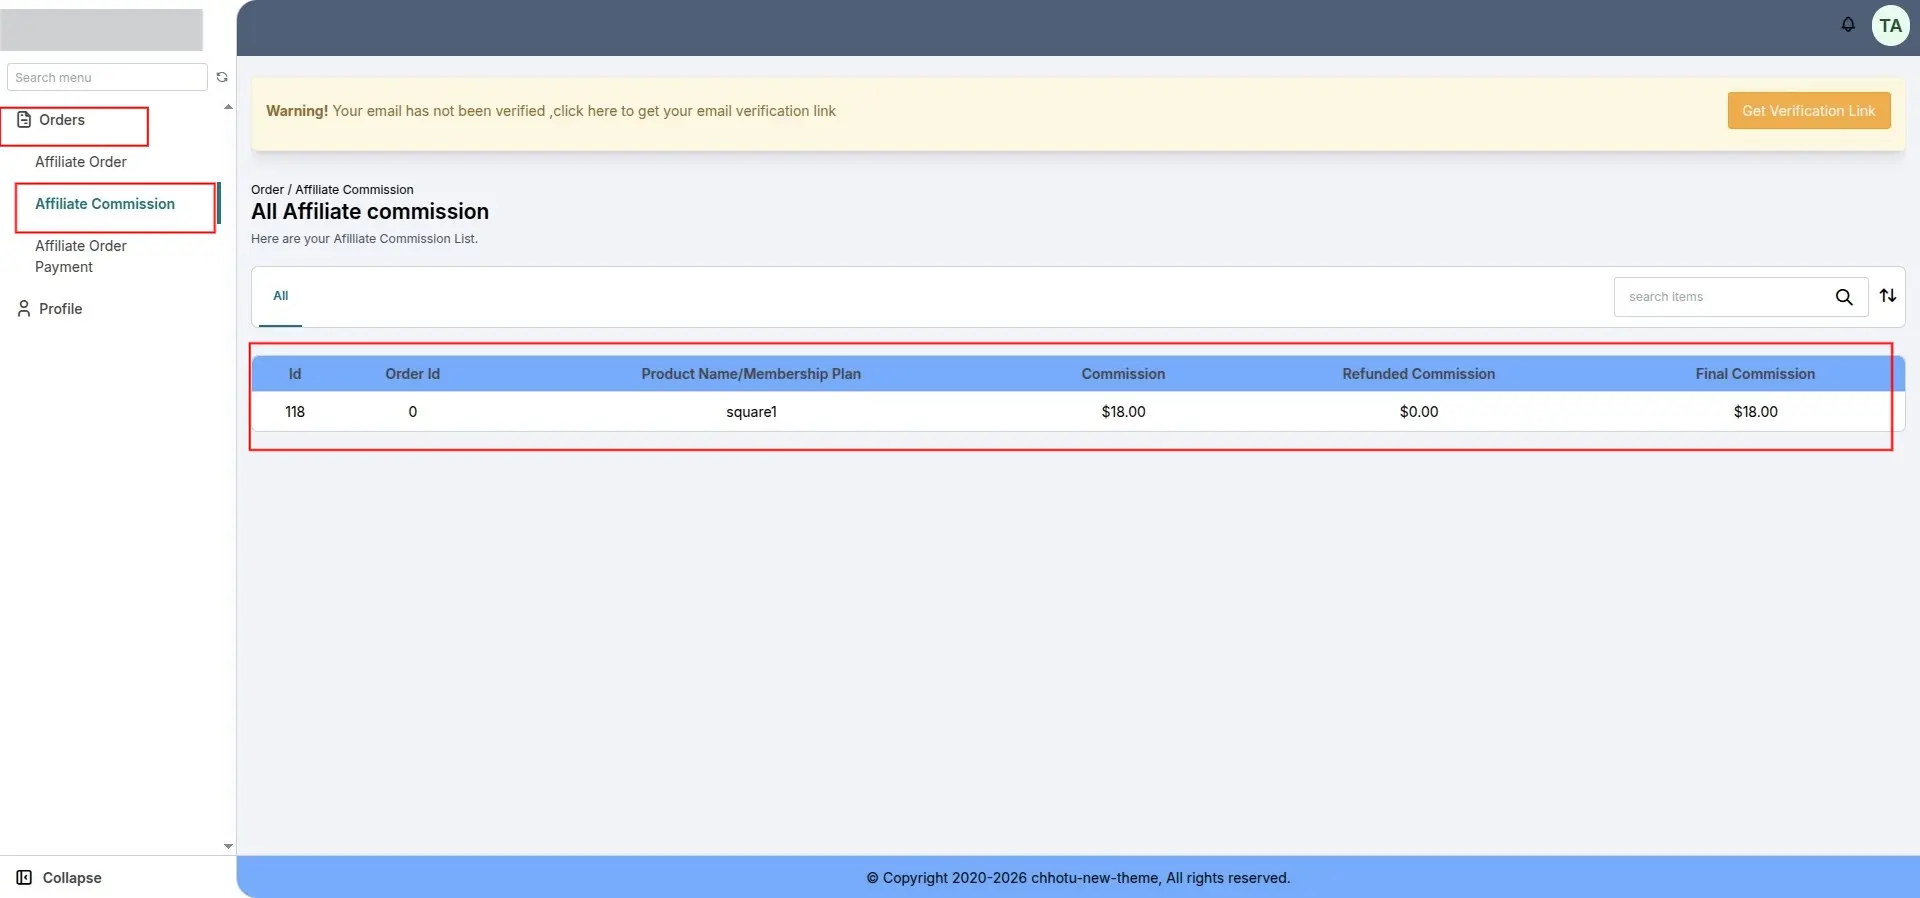
Task: Click the square1 product name cell
Action: coord(751,412)
